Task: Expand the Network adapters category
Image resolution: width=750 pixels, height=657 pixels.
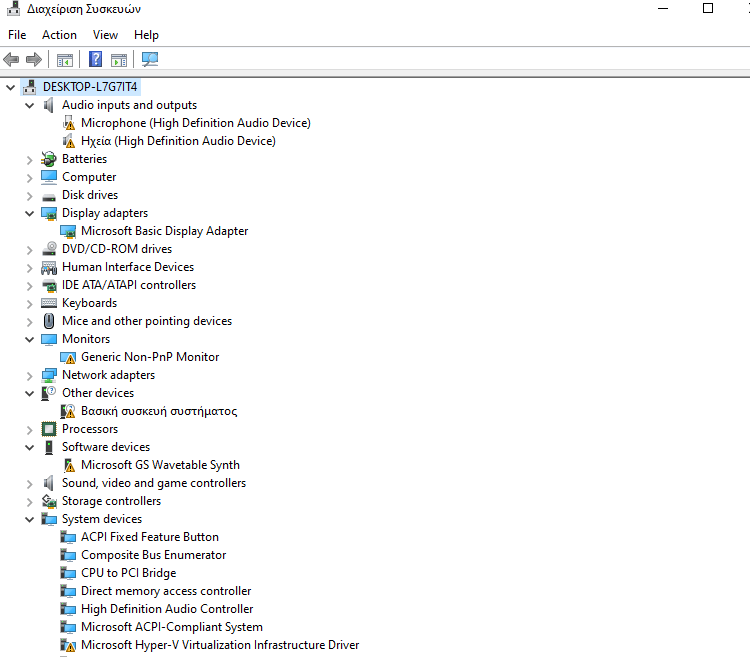Action: click(x=30, y=376)
